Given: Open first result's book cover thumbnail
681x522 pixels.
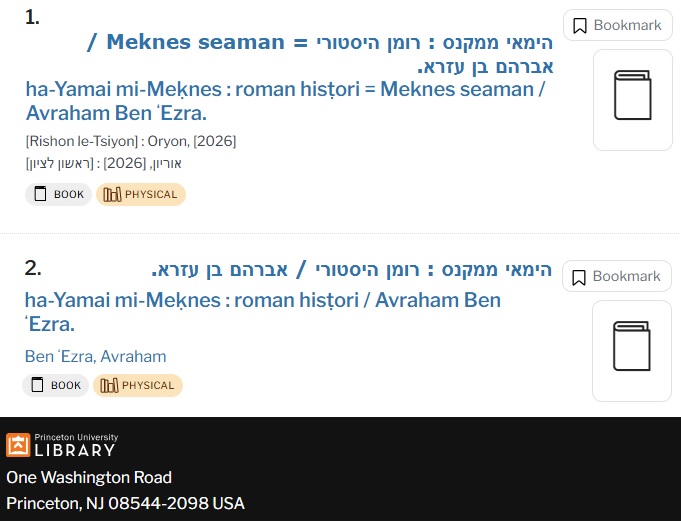Looking at the screenshot, I should pyautogui.click(x=633, y=100).
